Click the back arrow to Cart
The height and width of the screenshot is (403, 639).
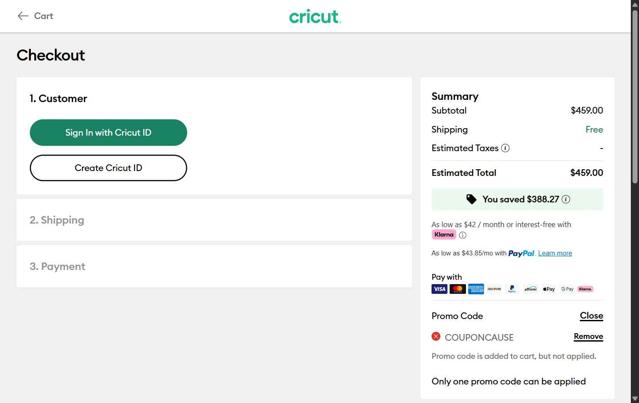click(23, 16)
